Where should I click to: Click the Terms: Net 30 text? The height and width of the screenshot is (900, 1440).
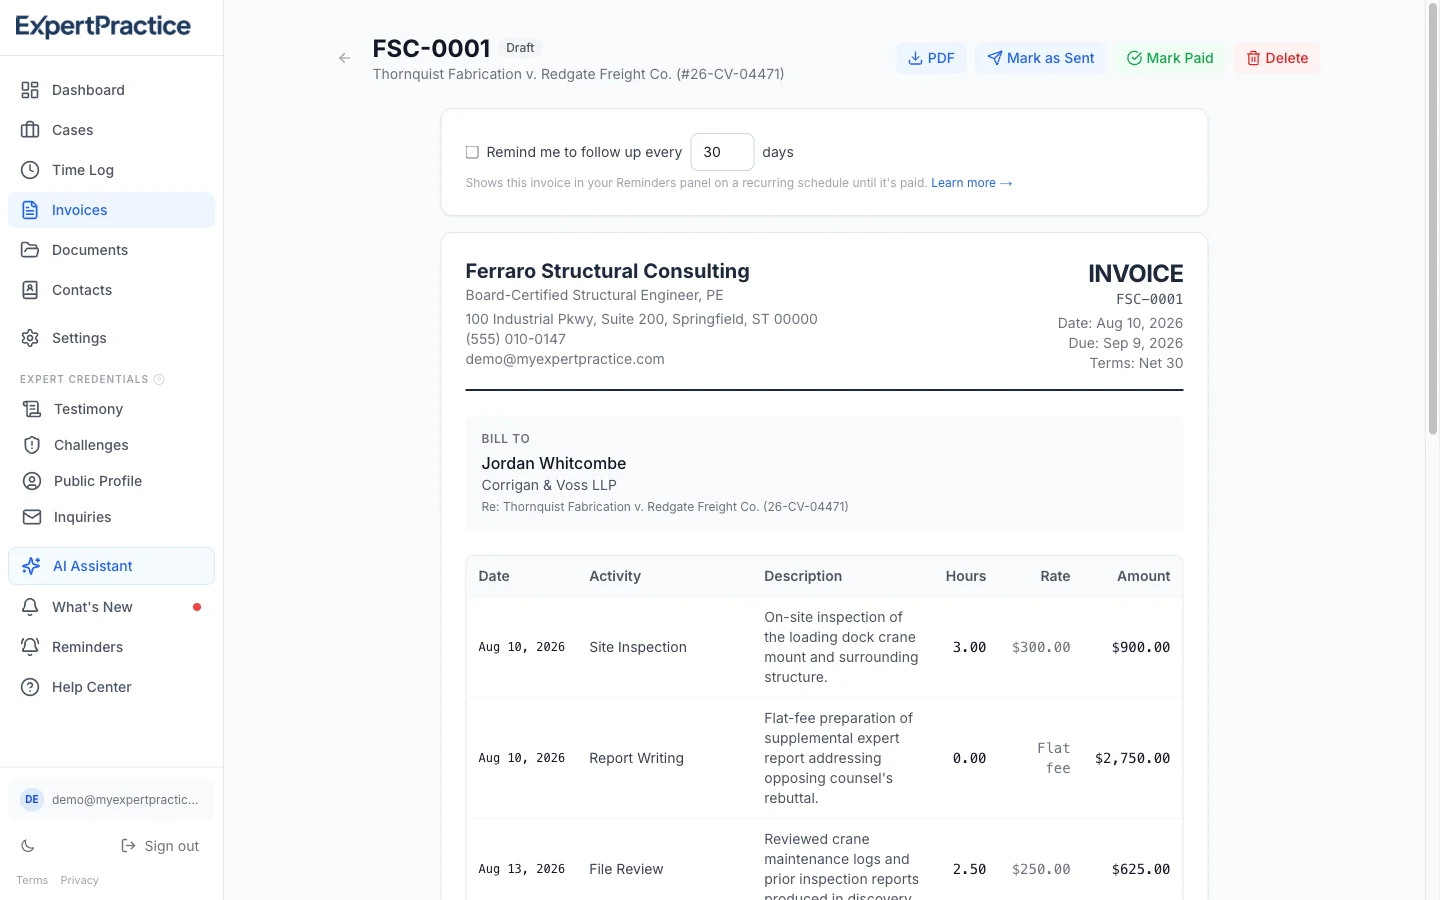tap(1136, 363)
